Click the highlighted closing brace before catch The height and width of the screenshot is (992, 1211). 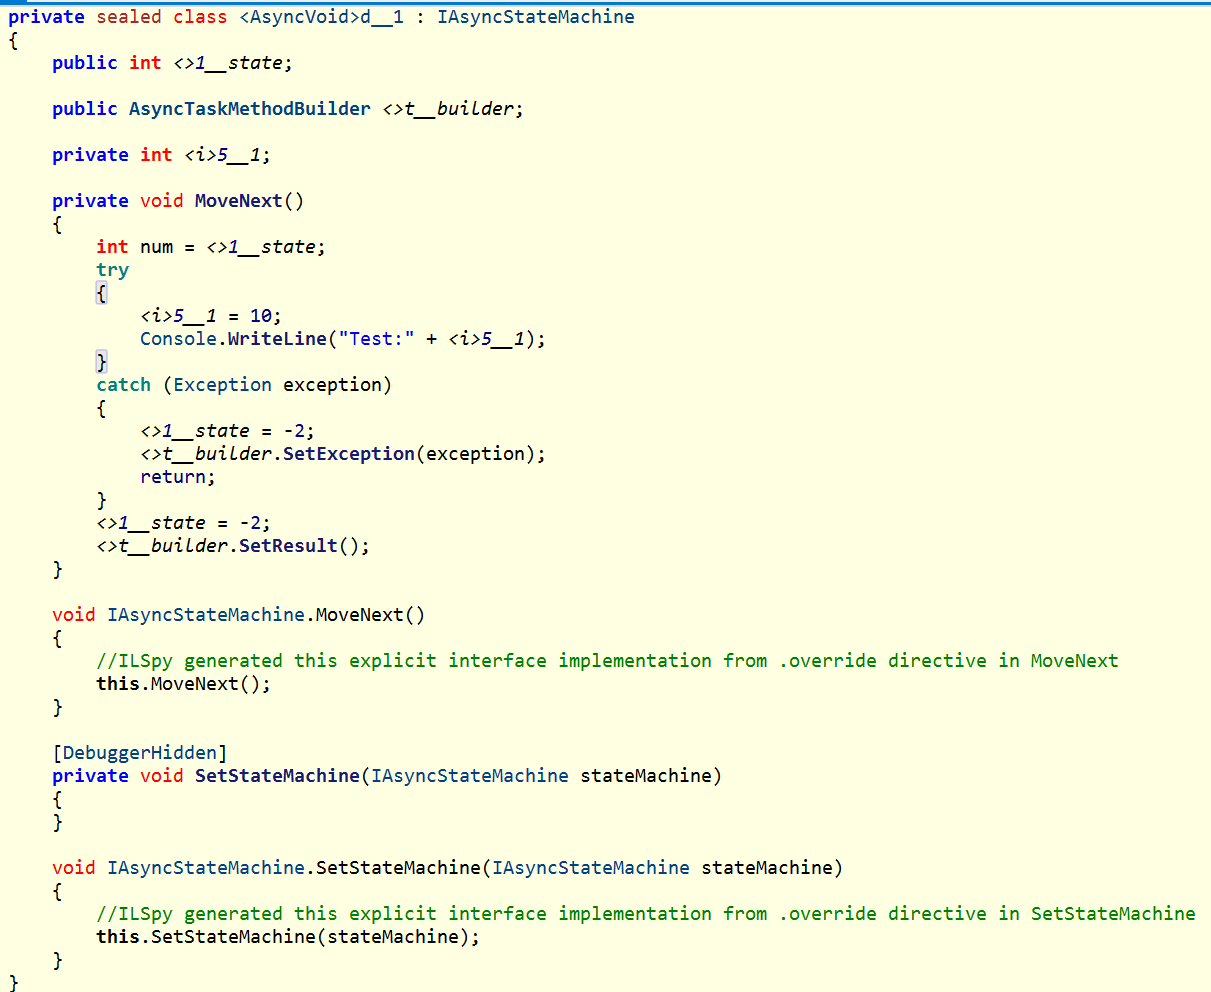click(x=101, y=362)
